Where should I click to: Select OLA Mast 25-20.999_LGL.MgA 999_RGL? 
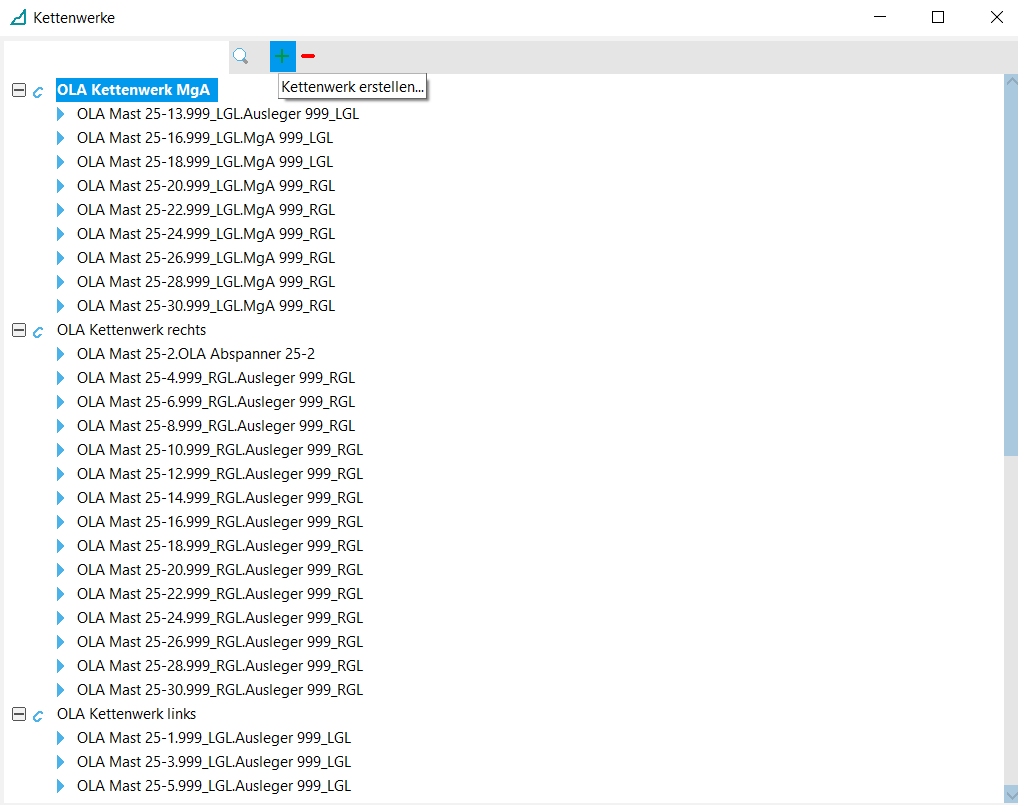[x=205, y=186]
